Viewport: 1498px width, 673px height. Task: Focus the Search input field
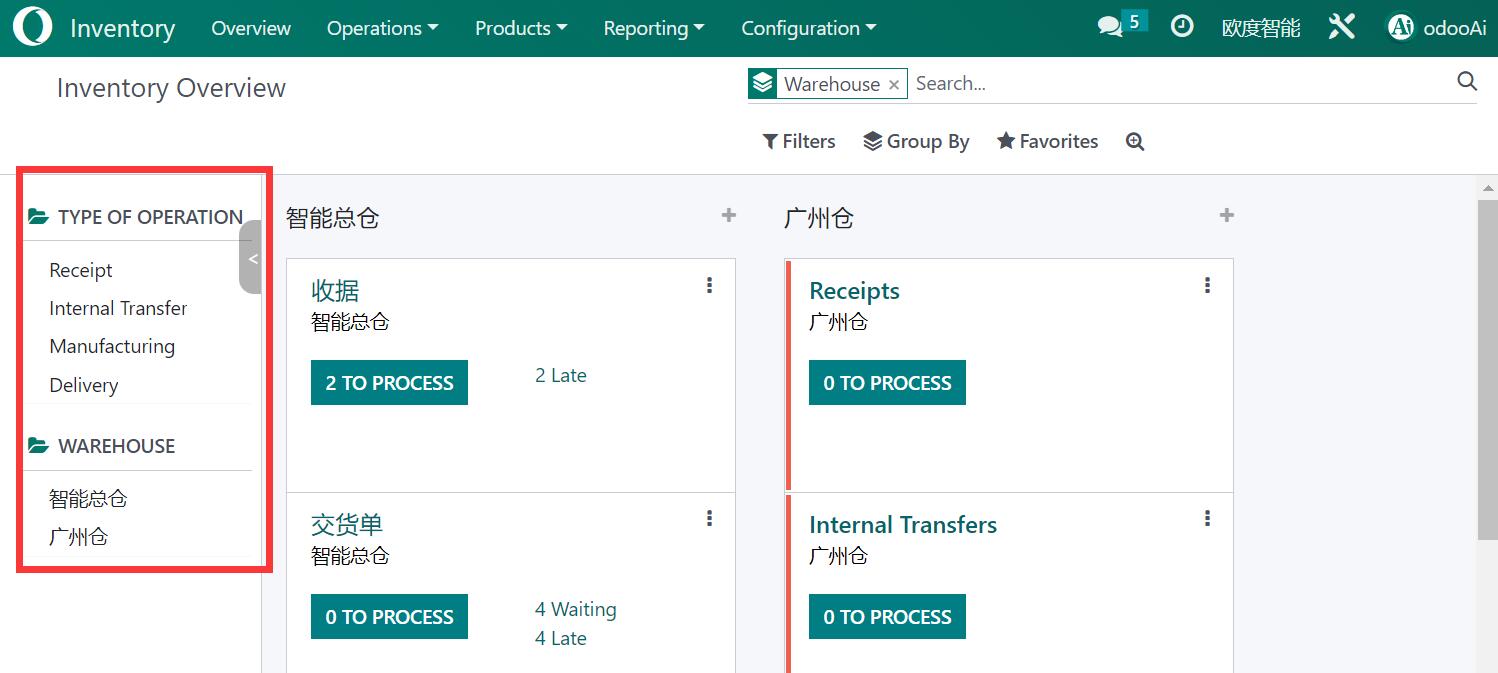1180,84
